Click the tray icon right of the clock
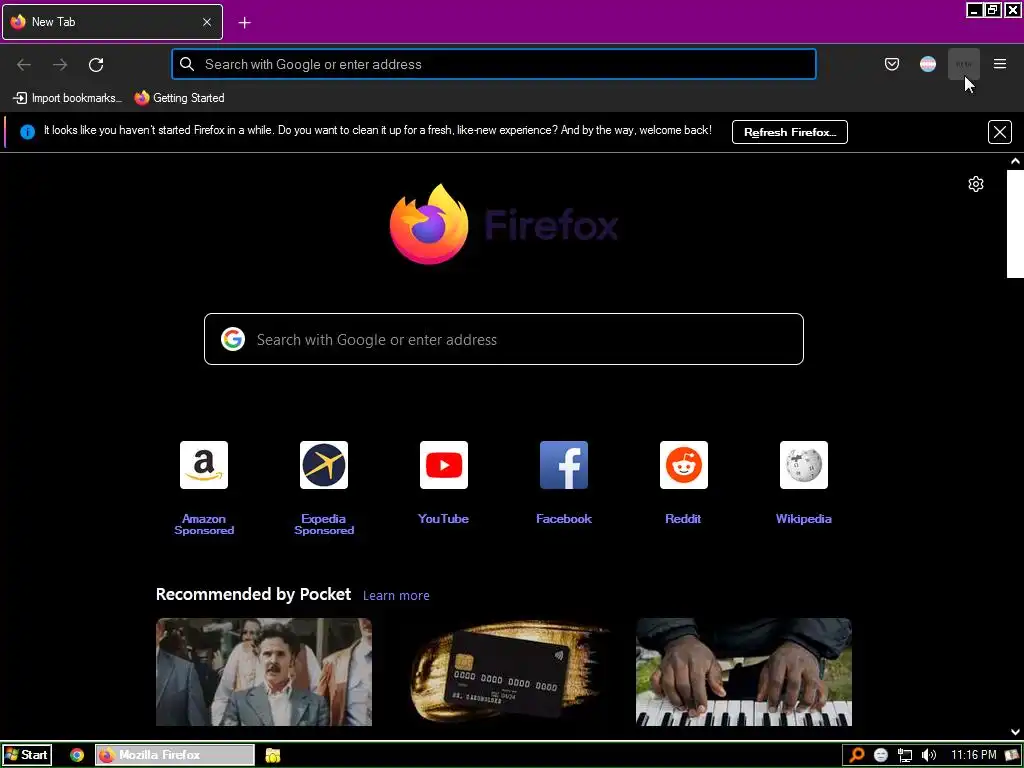This screenshot has width=1024, height=768. tap(1012, 755)
